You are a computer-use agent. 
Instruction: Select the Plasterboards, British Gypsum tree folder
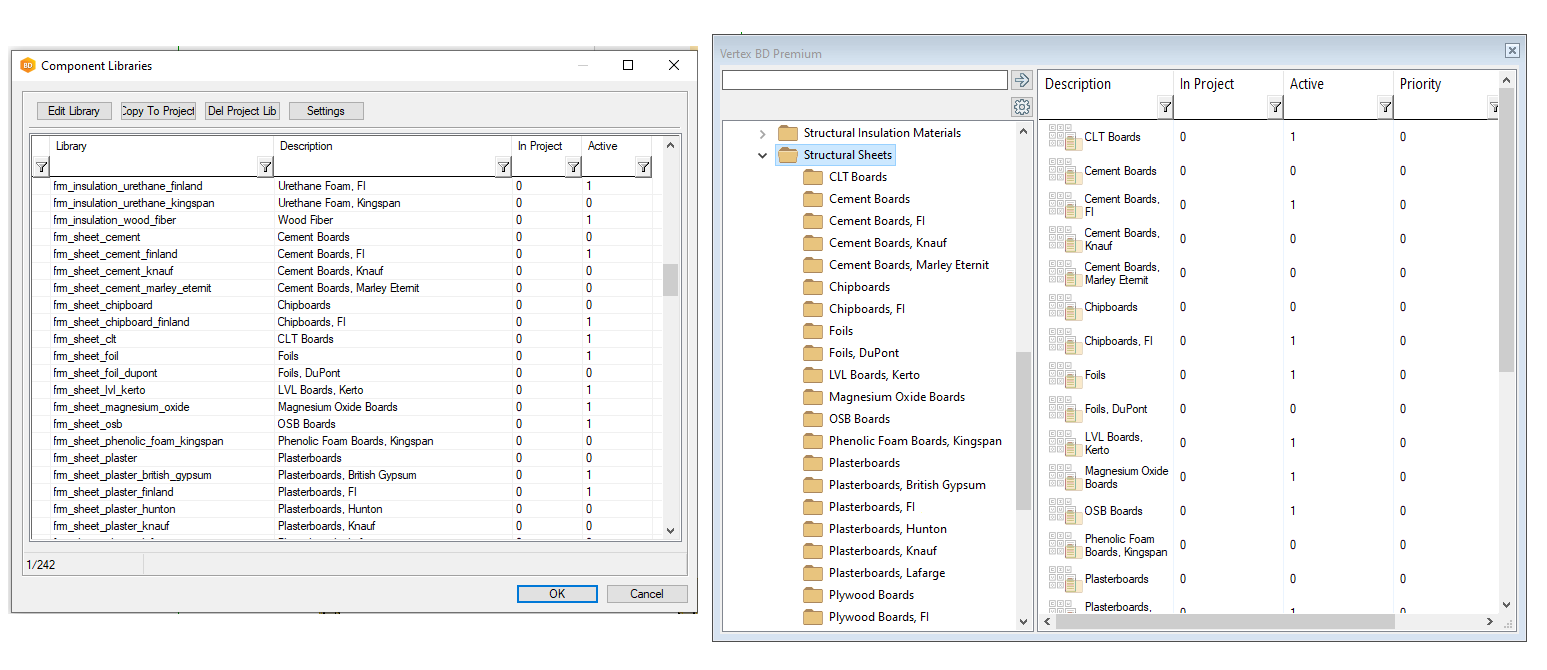pos(907,485)
